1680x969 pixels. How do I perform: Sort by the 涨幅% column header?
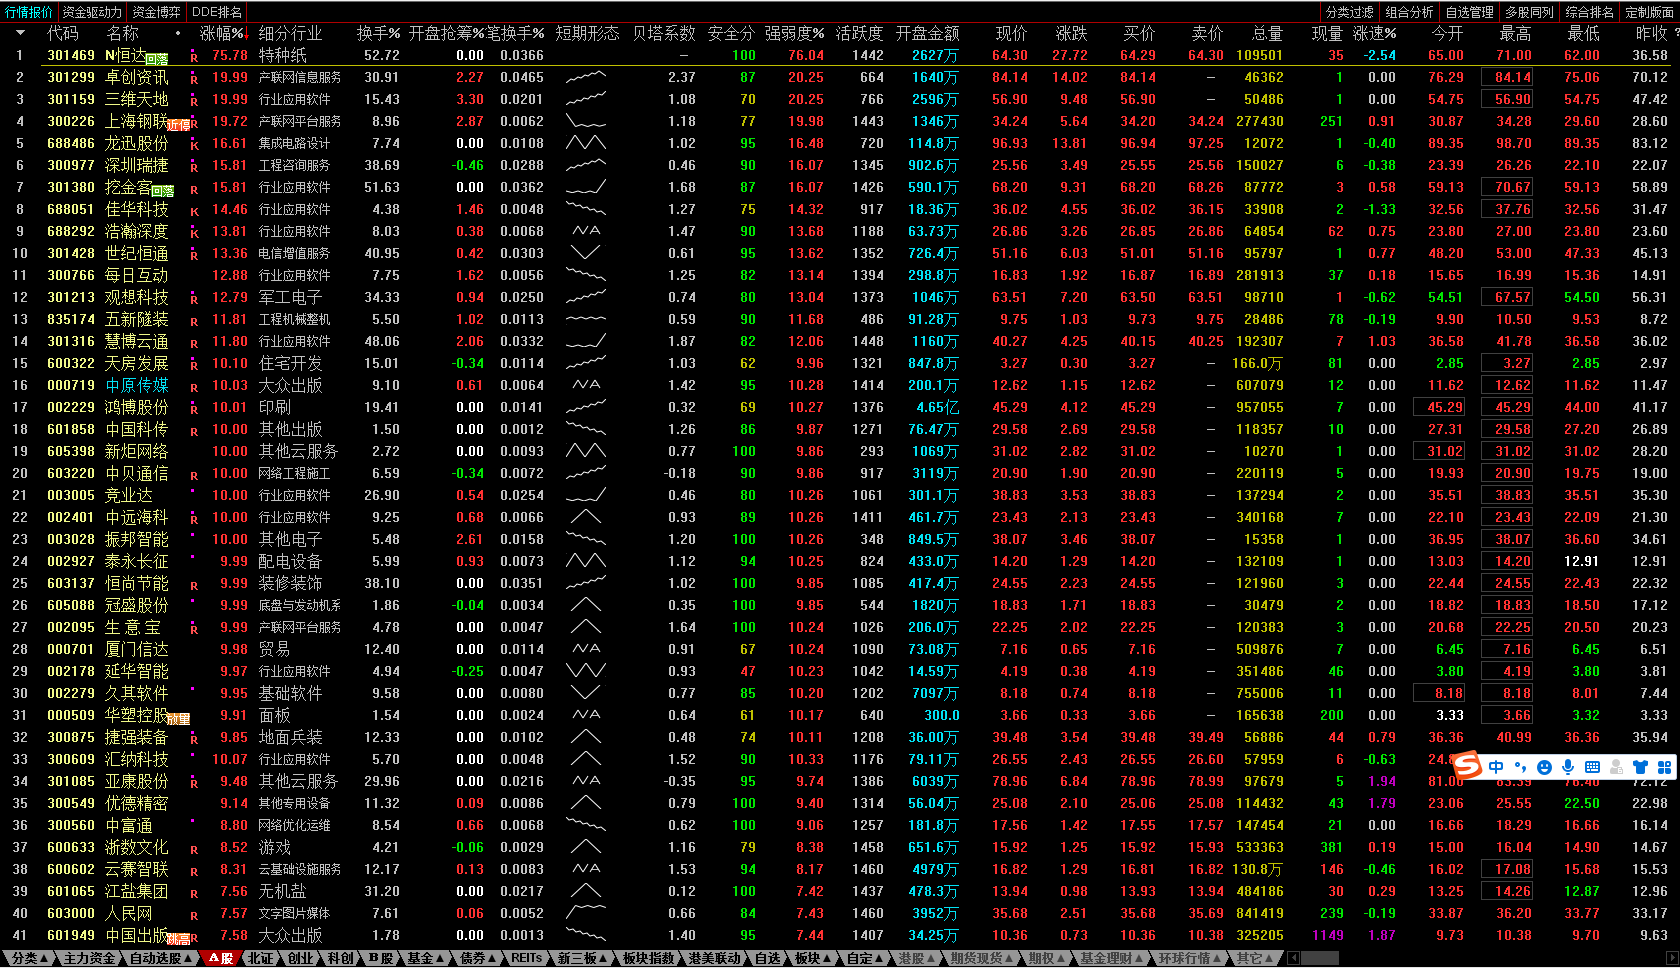[x=222, y=33]
